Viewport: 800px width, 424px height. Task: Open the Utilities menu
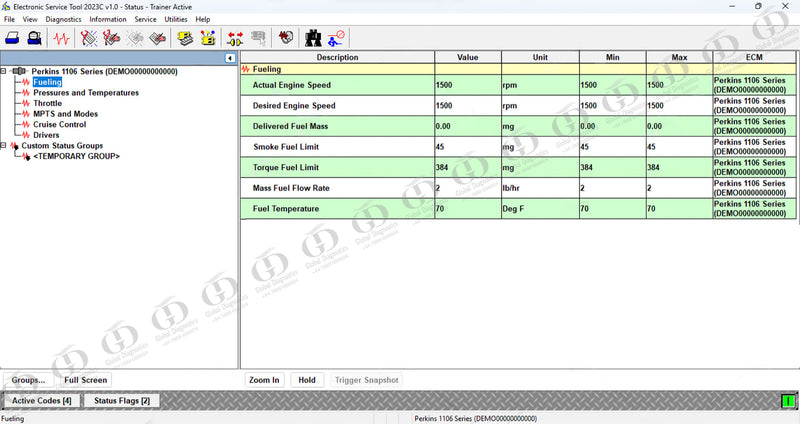point(176,19)
